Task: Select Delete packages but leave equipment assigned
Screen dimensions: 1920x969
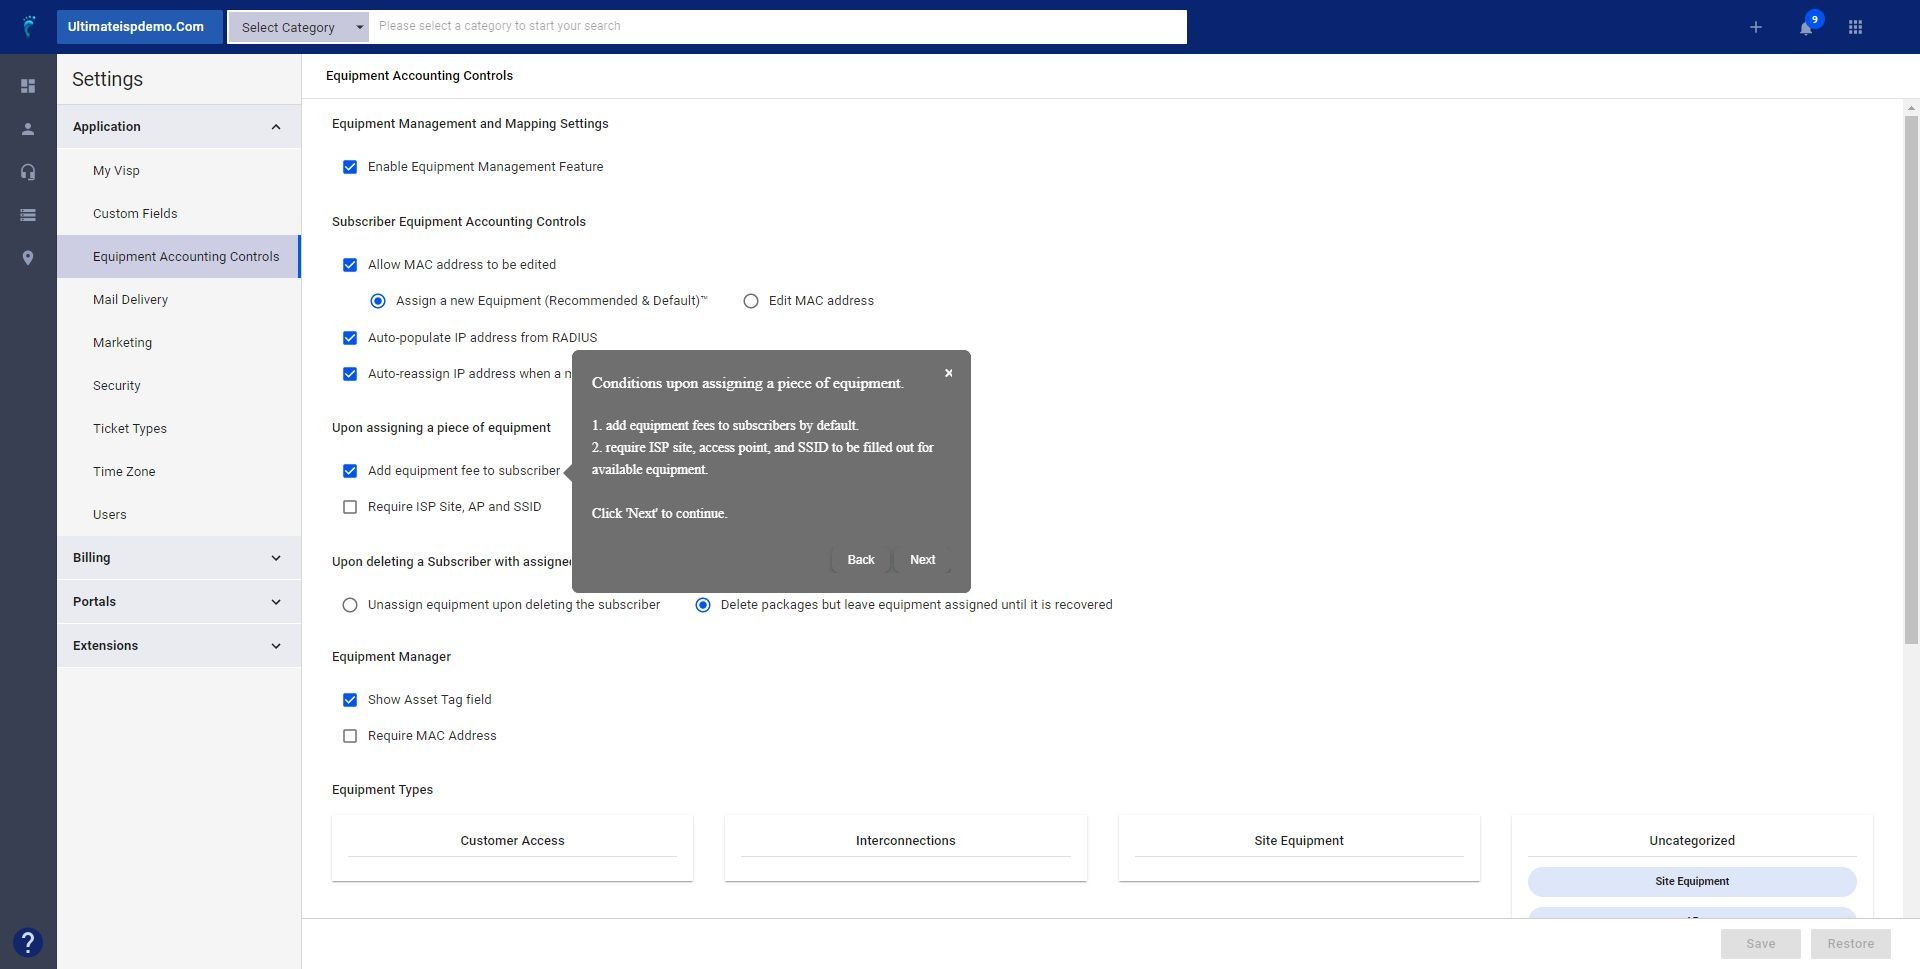Action: tap(703, 605)
